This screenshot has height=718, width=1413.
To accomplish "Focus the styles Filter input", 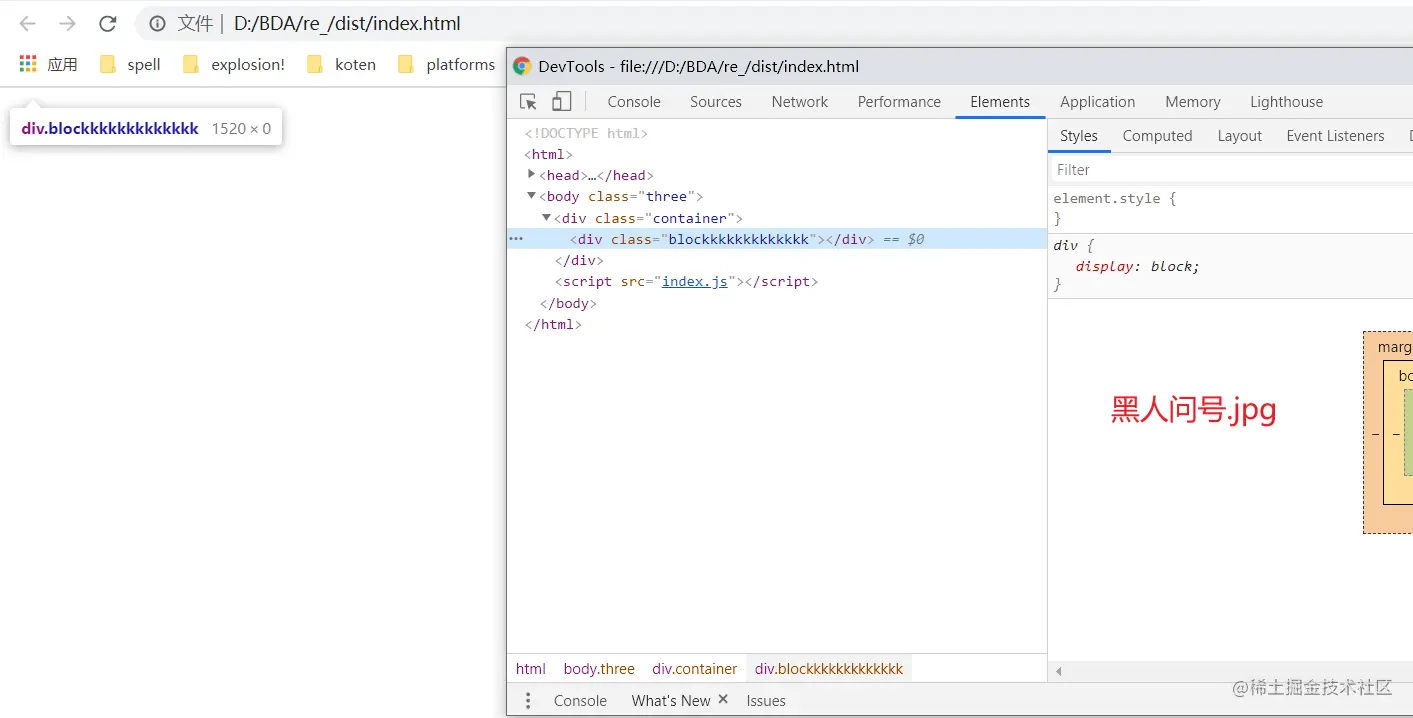I will point(1230,170).
